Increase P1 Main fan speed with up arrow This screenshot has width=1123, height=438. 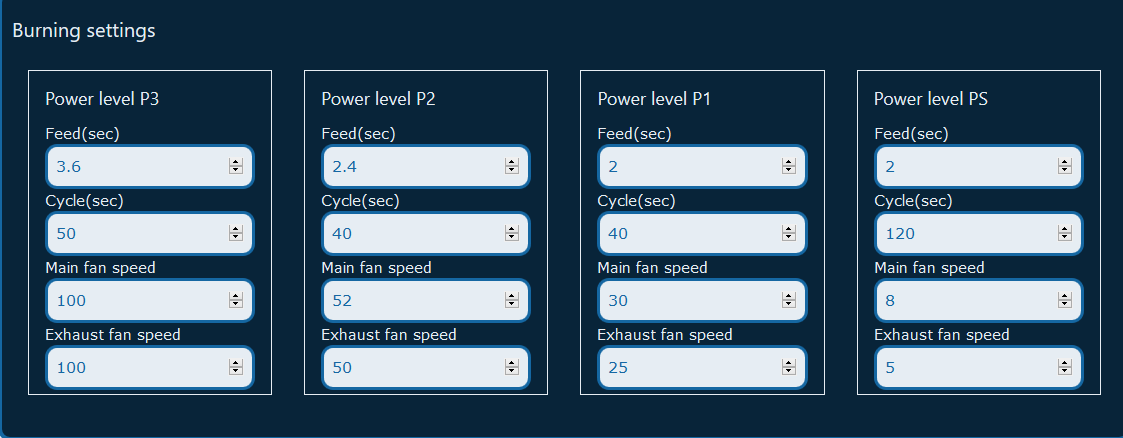788,296
